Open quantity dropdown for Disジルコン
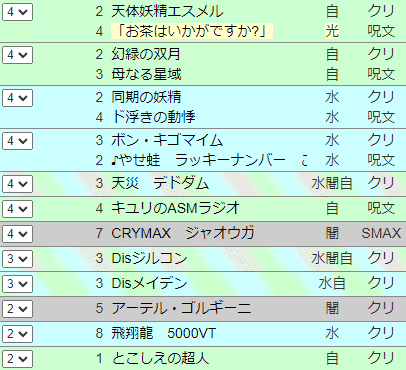 point(17,259)
